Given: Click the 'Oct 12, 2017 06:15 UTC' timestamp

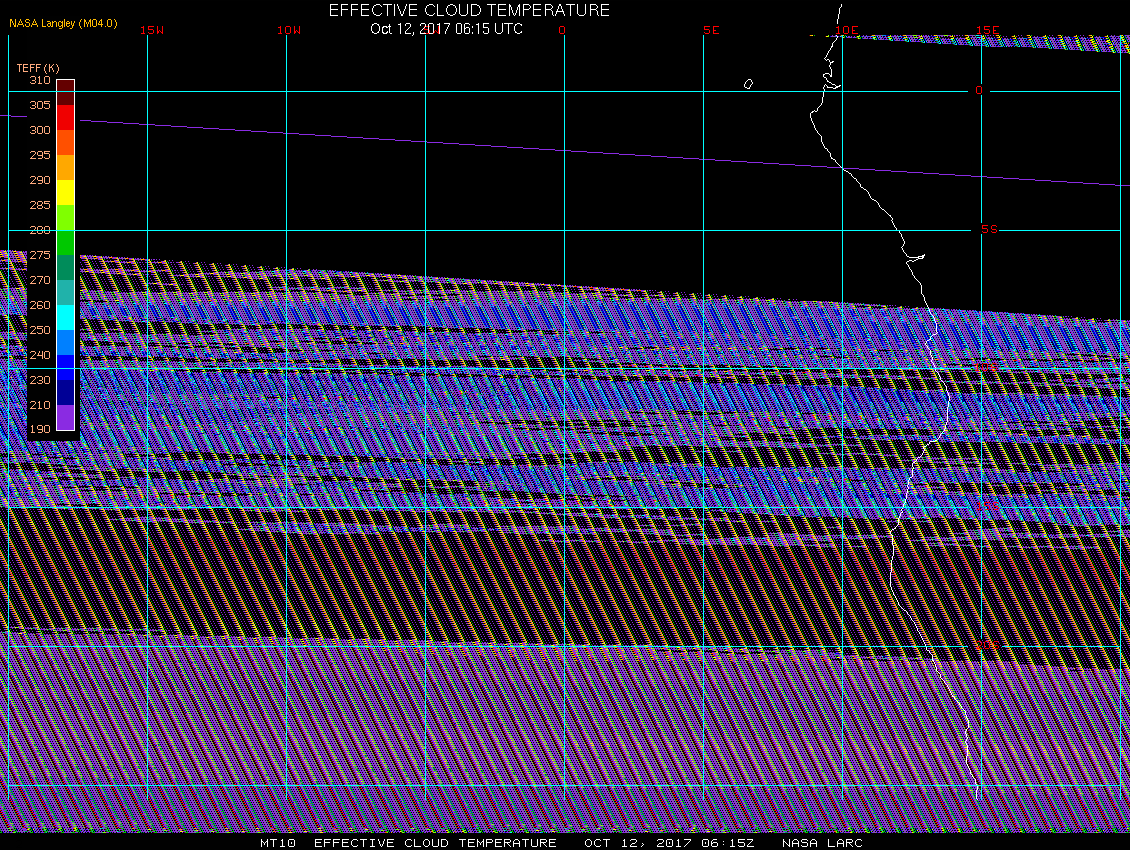Looking at the screenshot, I should pos(446,29).
